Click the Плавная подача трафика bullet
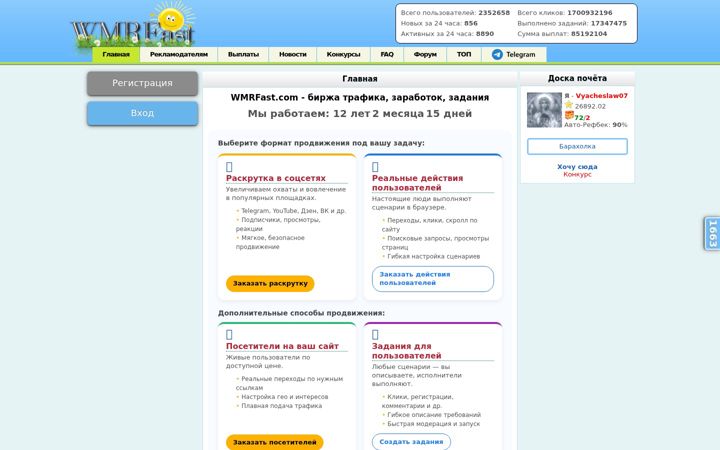This screenshot has height=450, width=720. [x=279, y=406]
